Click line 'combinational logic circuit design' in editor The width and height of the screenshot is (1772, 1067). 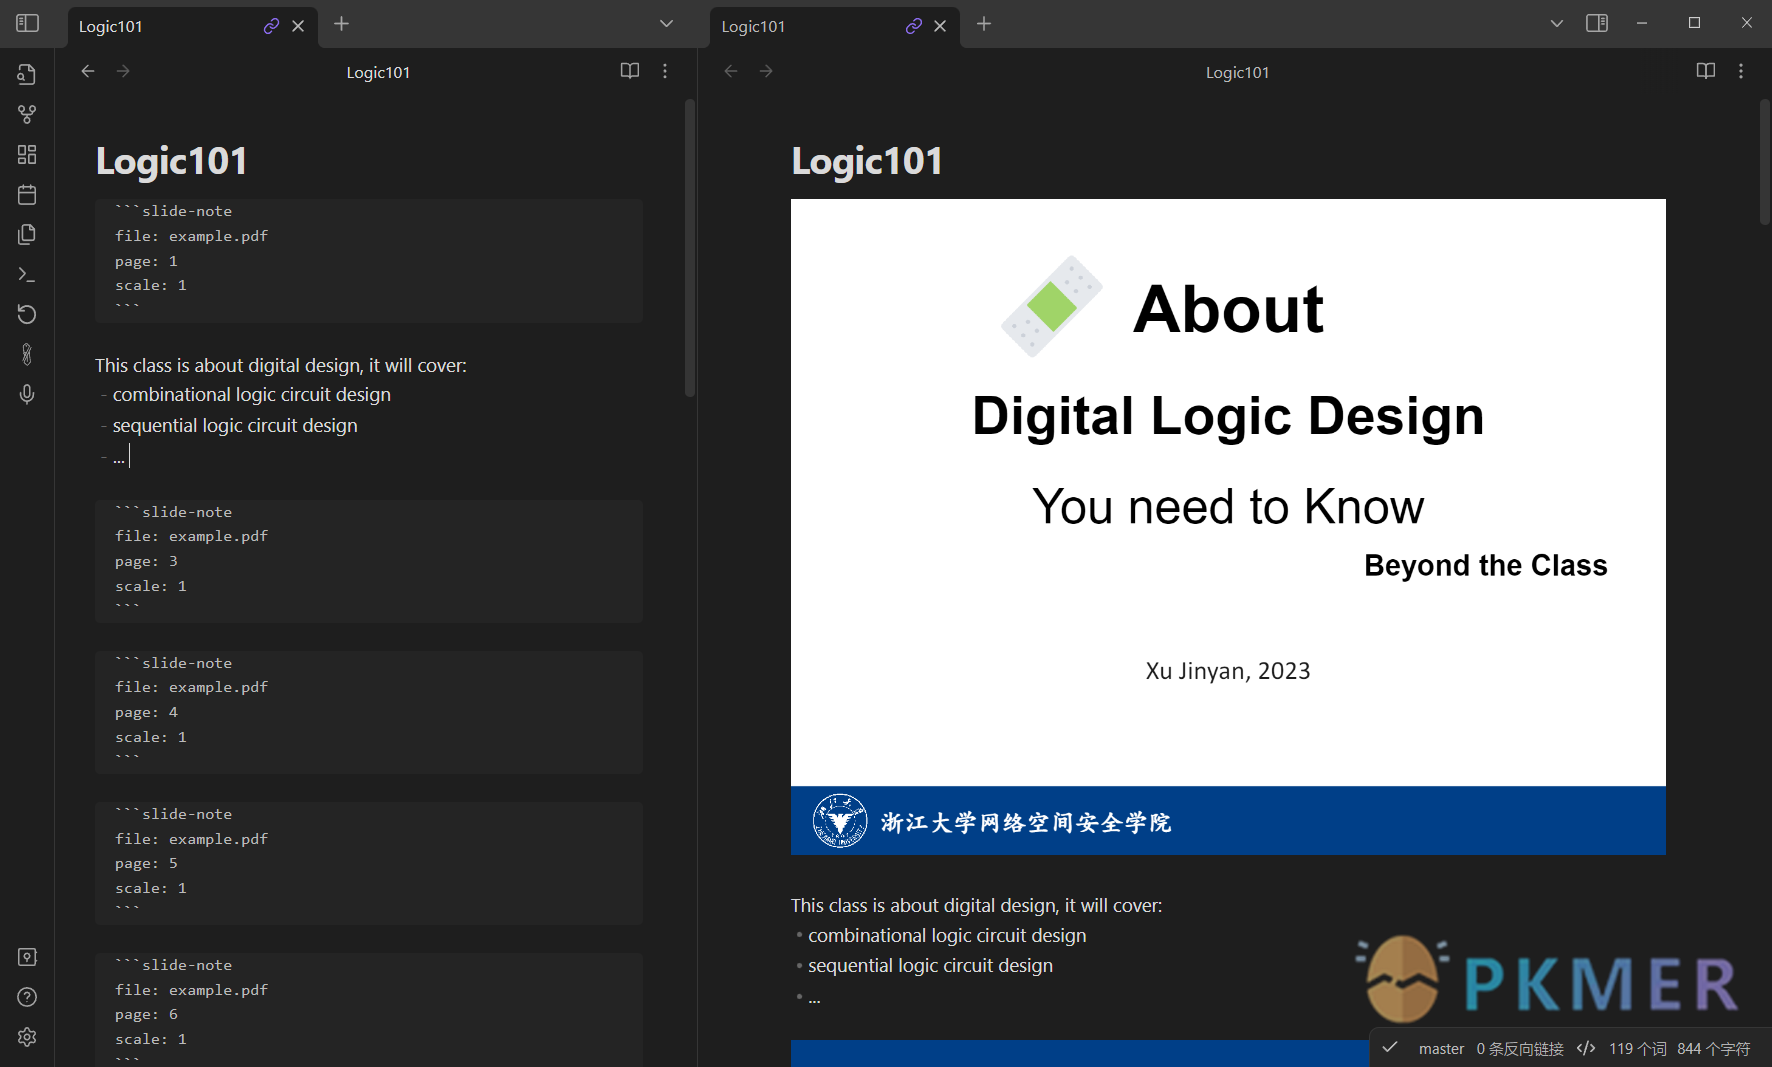point(252,395)
